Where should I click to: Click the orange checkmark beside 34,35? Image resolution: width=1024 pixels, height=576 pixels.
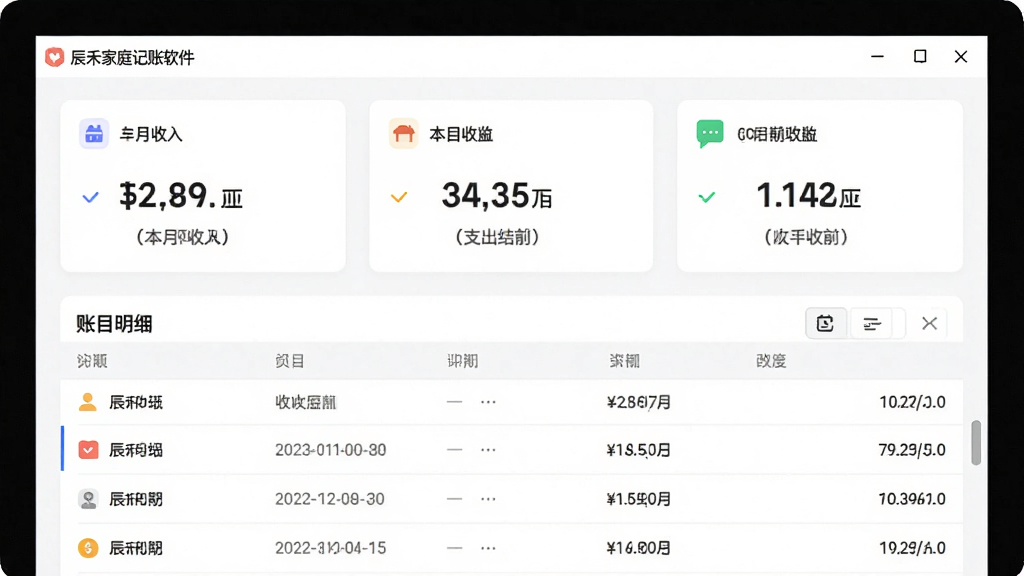(x=399, y=197)
